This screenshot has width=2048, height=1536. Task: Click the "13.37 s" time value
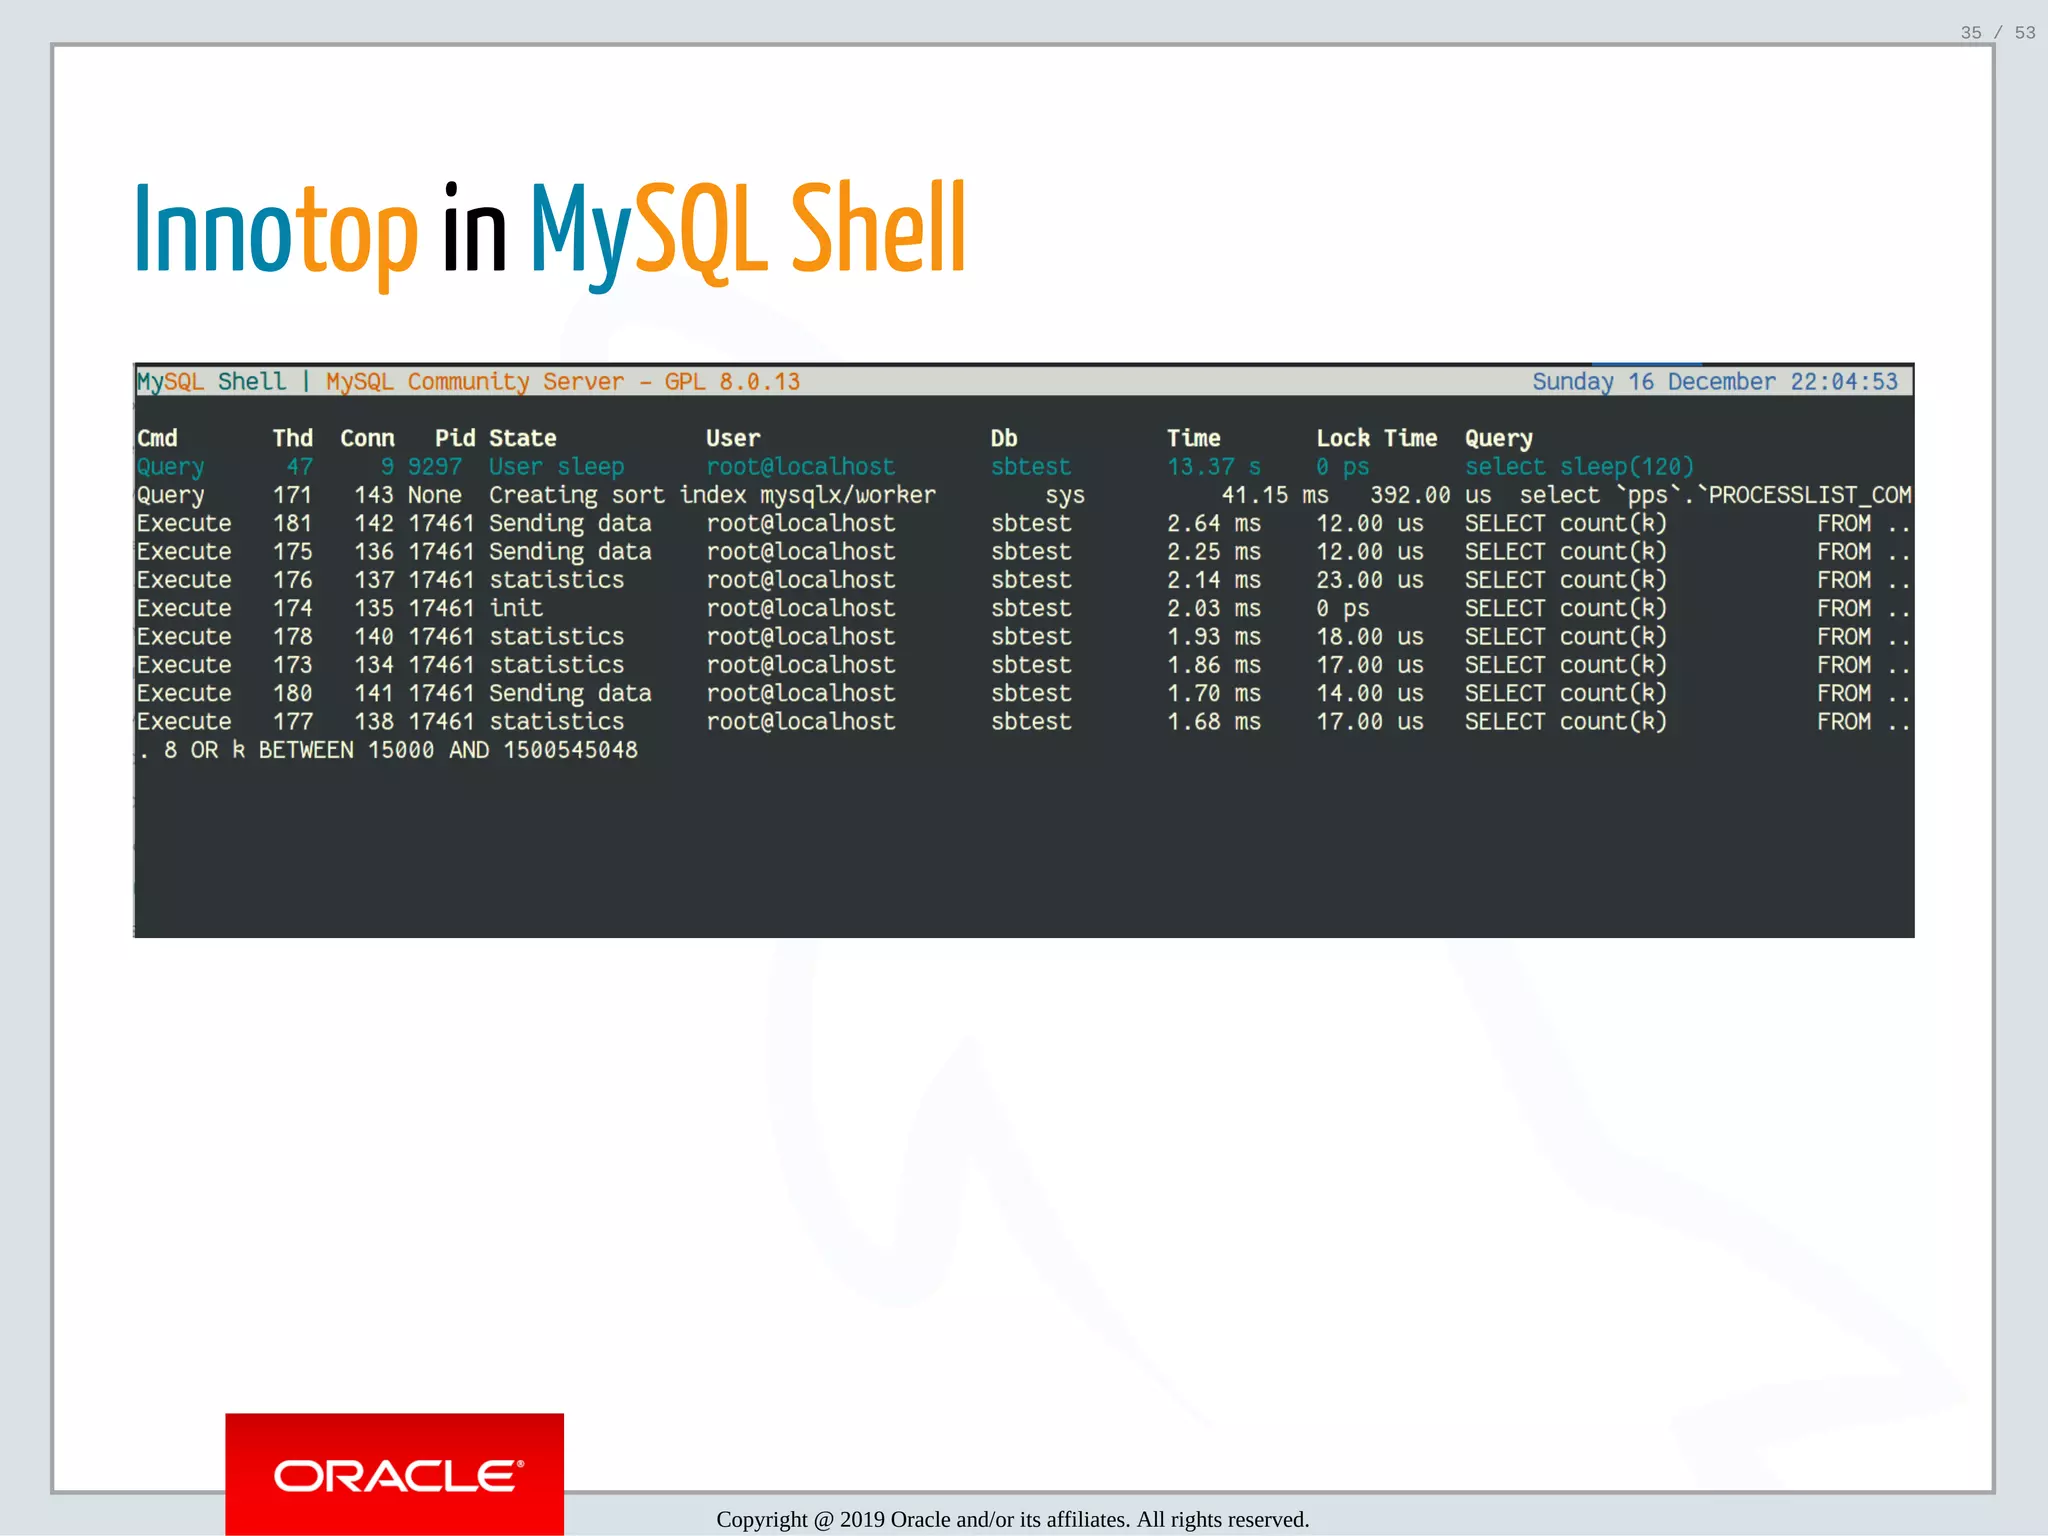[x=1214, y=467]
